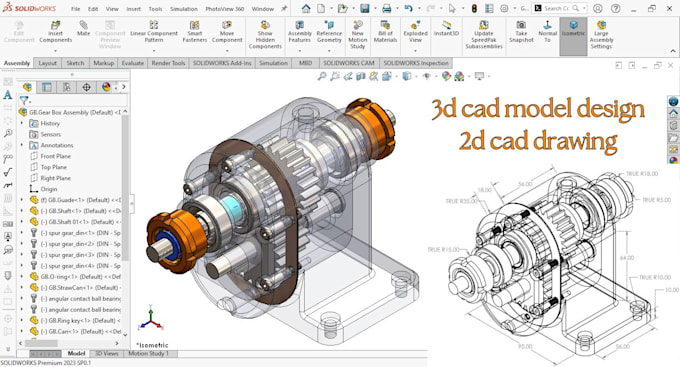Click the Rebuild traffic light icon
This screenshot has height=367, width=680.
click(x=474, y=8)
